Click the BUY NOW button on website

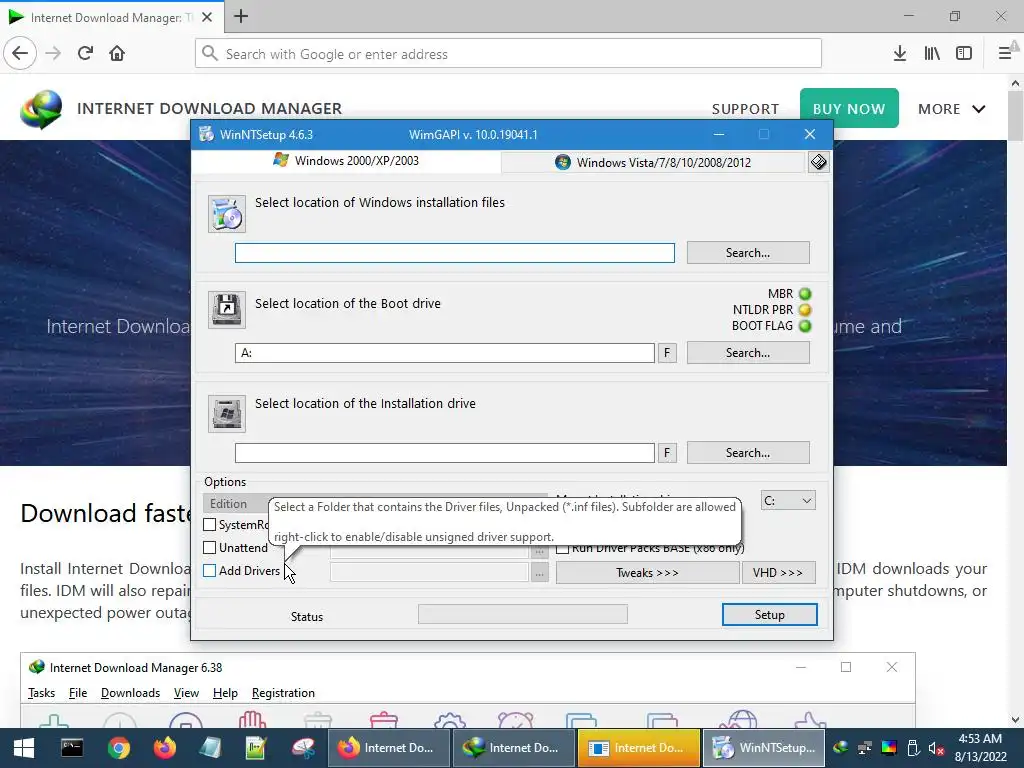tap(849, 108)
